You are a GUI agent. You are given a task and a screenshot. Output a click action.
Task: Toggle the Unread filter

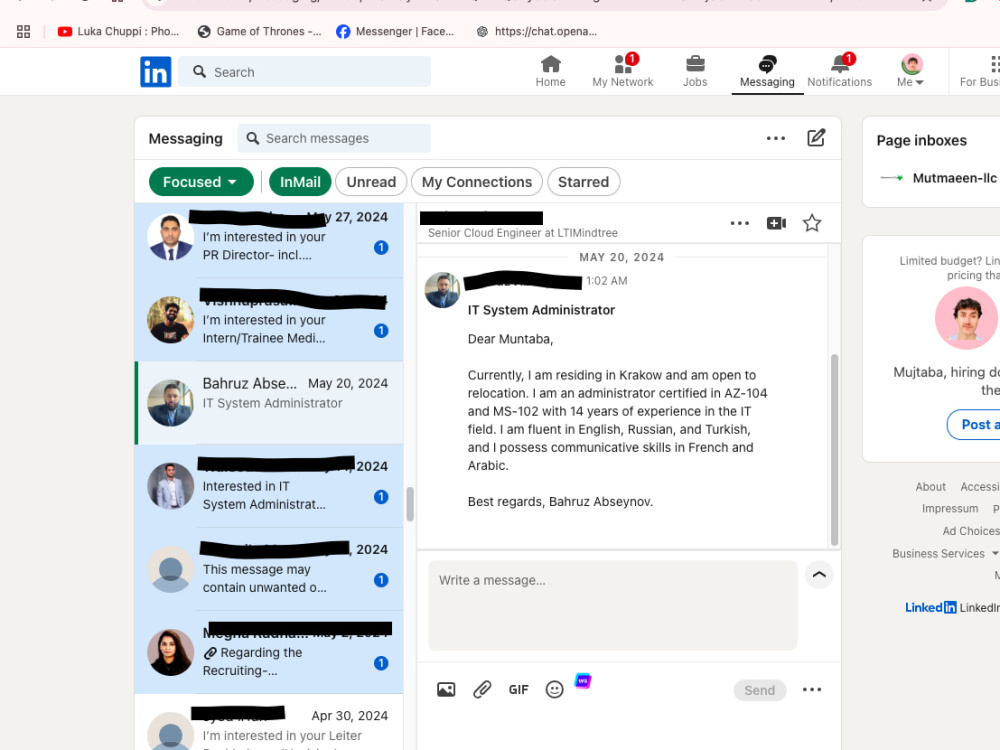pyautogui.click(x=371, y=182)
